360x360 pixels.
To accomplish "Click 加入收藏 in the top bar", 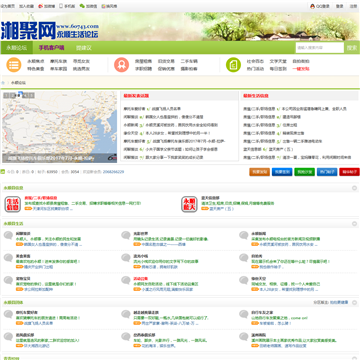I will pyautogui.click(x=26, y=6).
